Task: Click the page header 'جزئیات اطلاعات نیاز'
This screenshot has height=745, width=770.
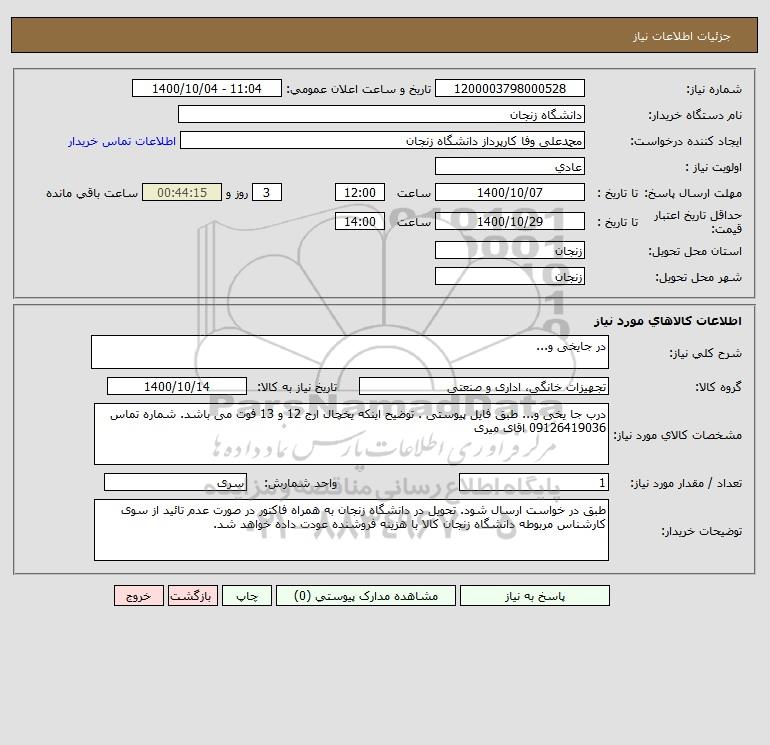Action: pos(682,36)
